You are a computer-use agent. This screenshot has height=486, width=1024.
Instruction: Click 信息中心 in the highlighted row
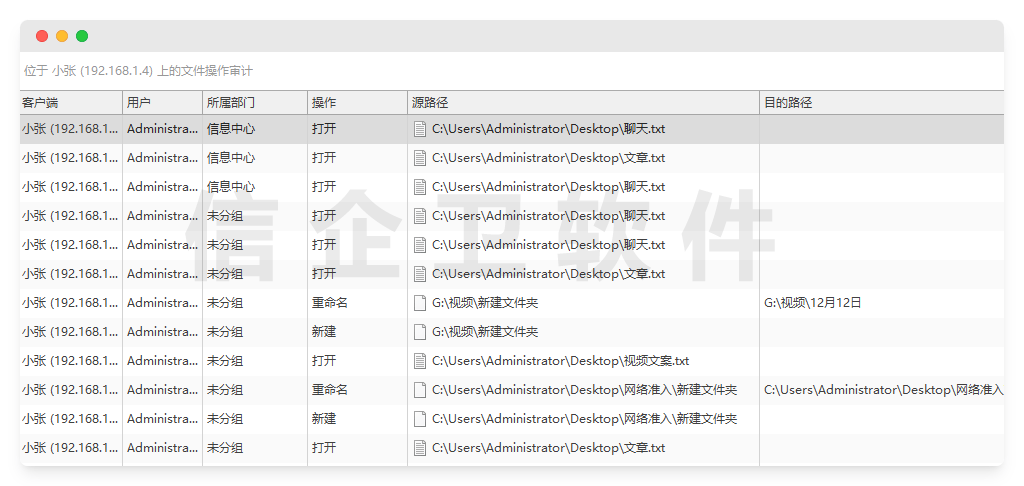tap(231, 129)
